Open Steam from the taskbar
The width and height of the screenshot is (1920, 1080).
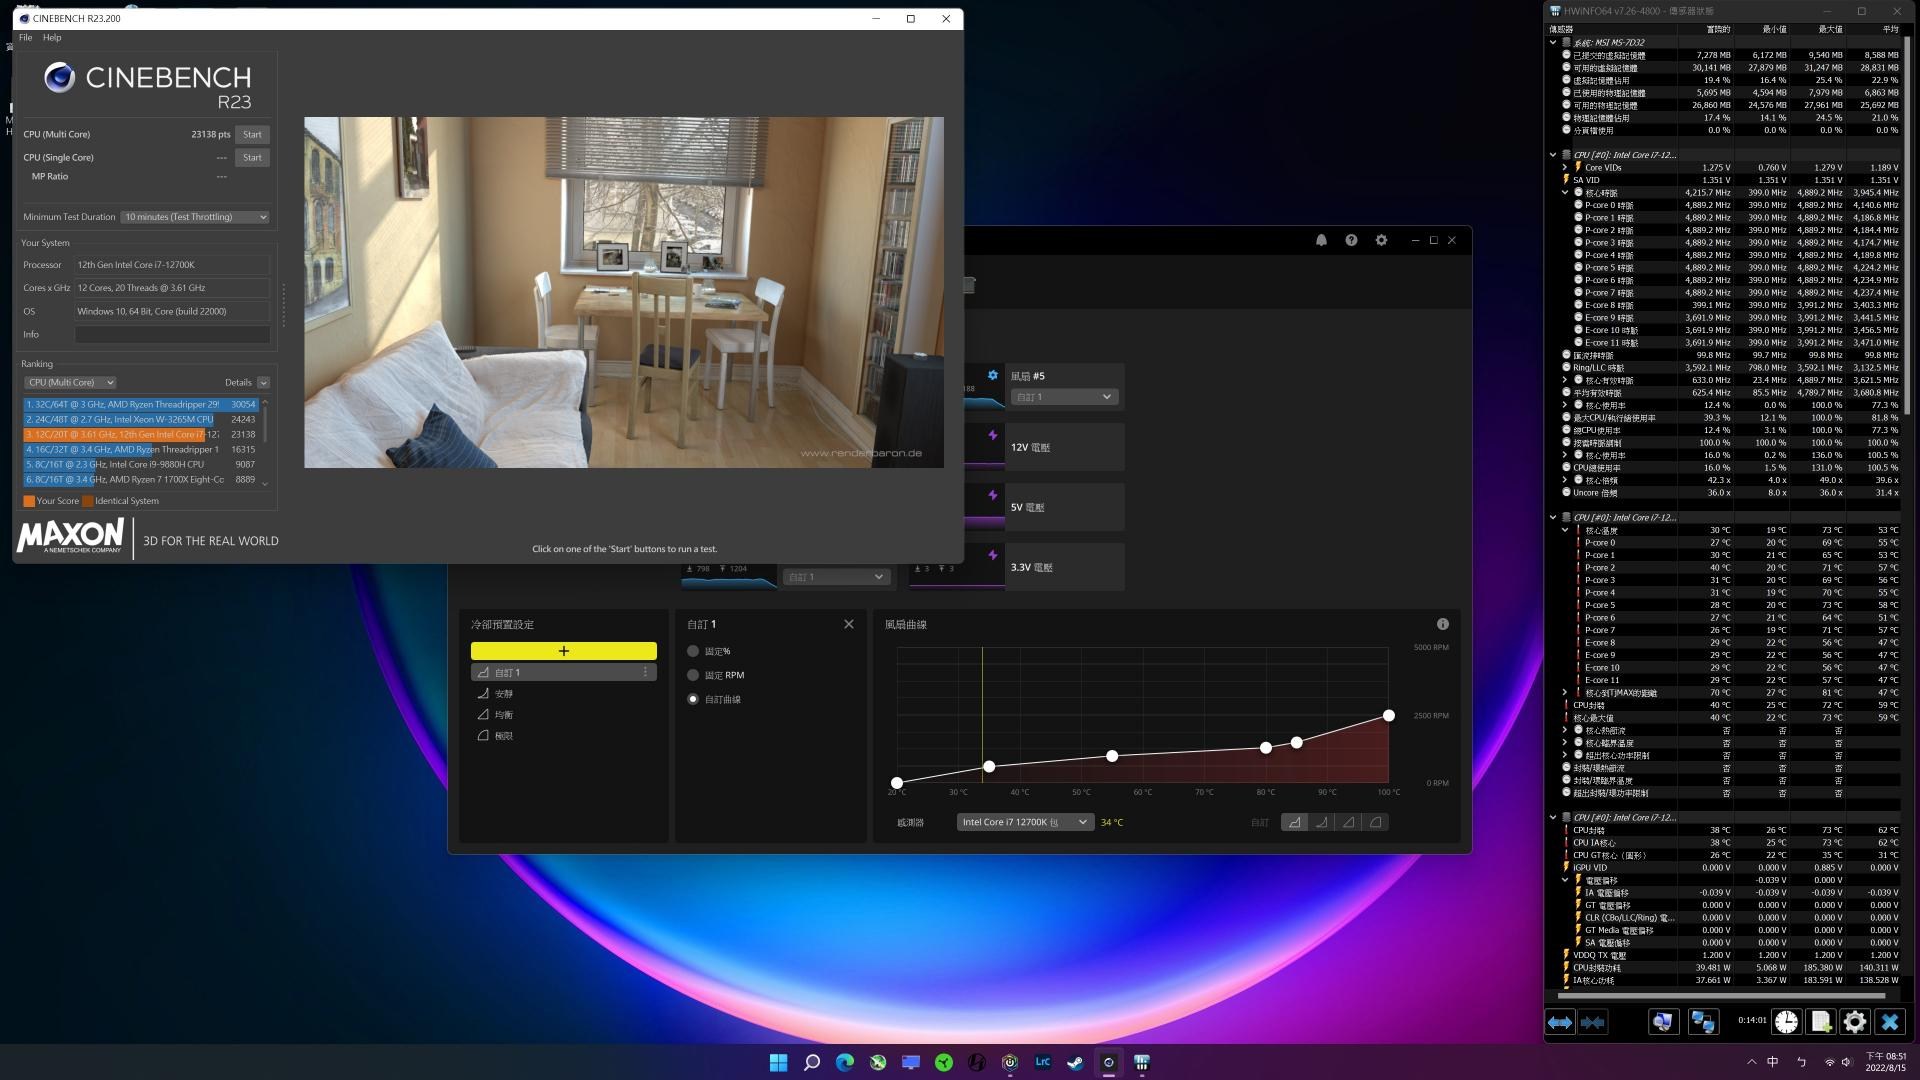[1075, 1063]
